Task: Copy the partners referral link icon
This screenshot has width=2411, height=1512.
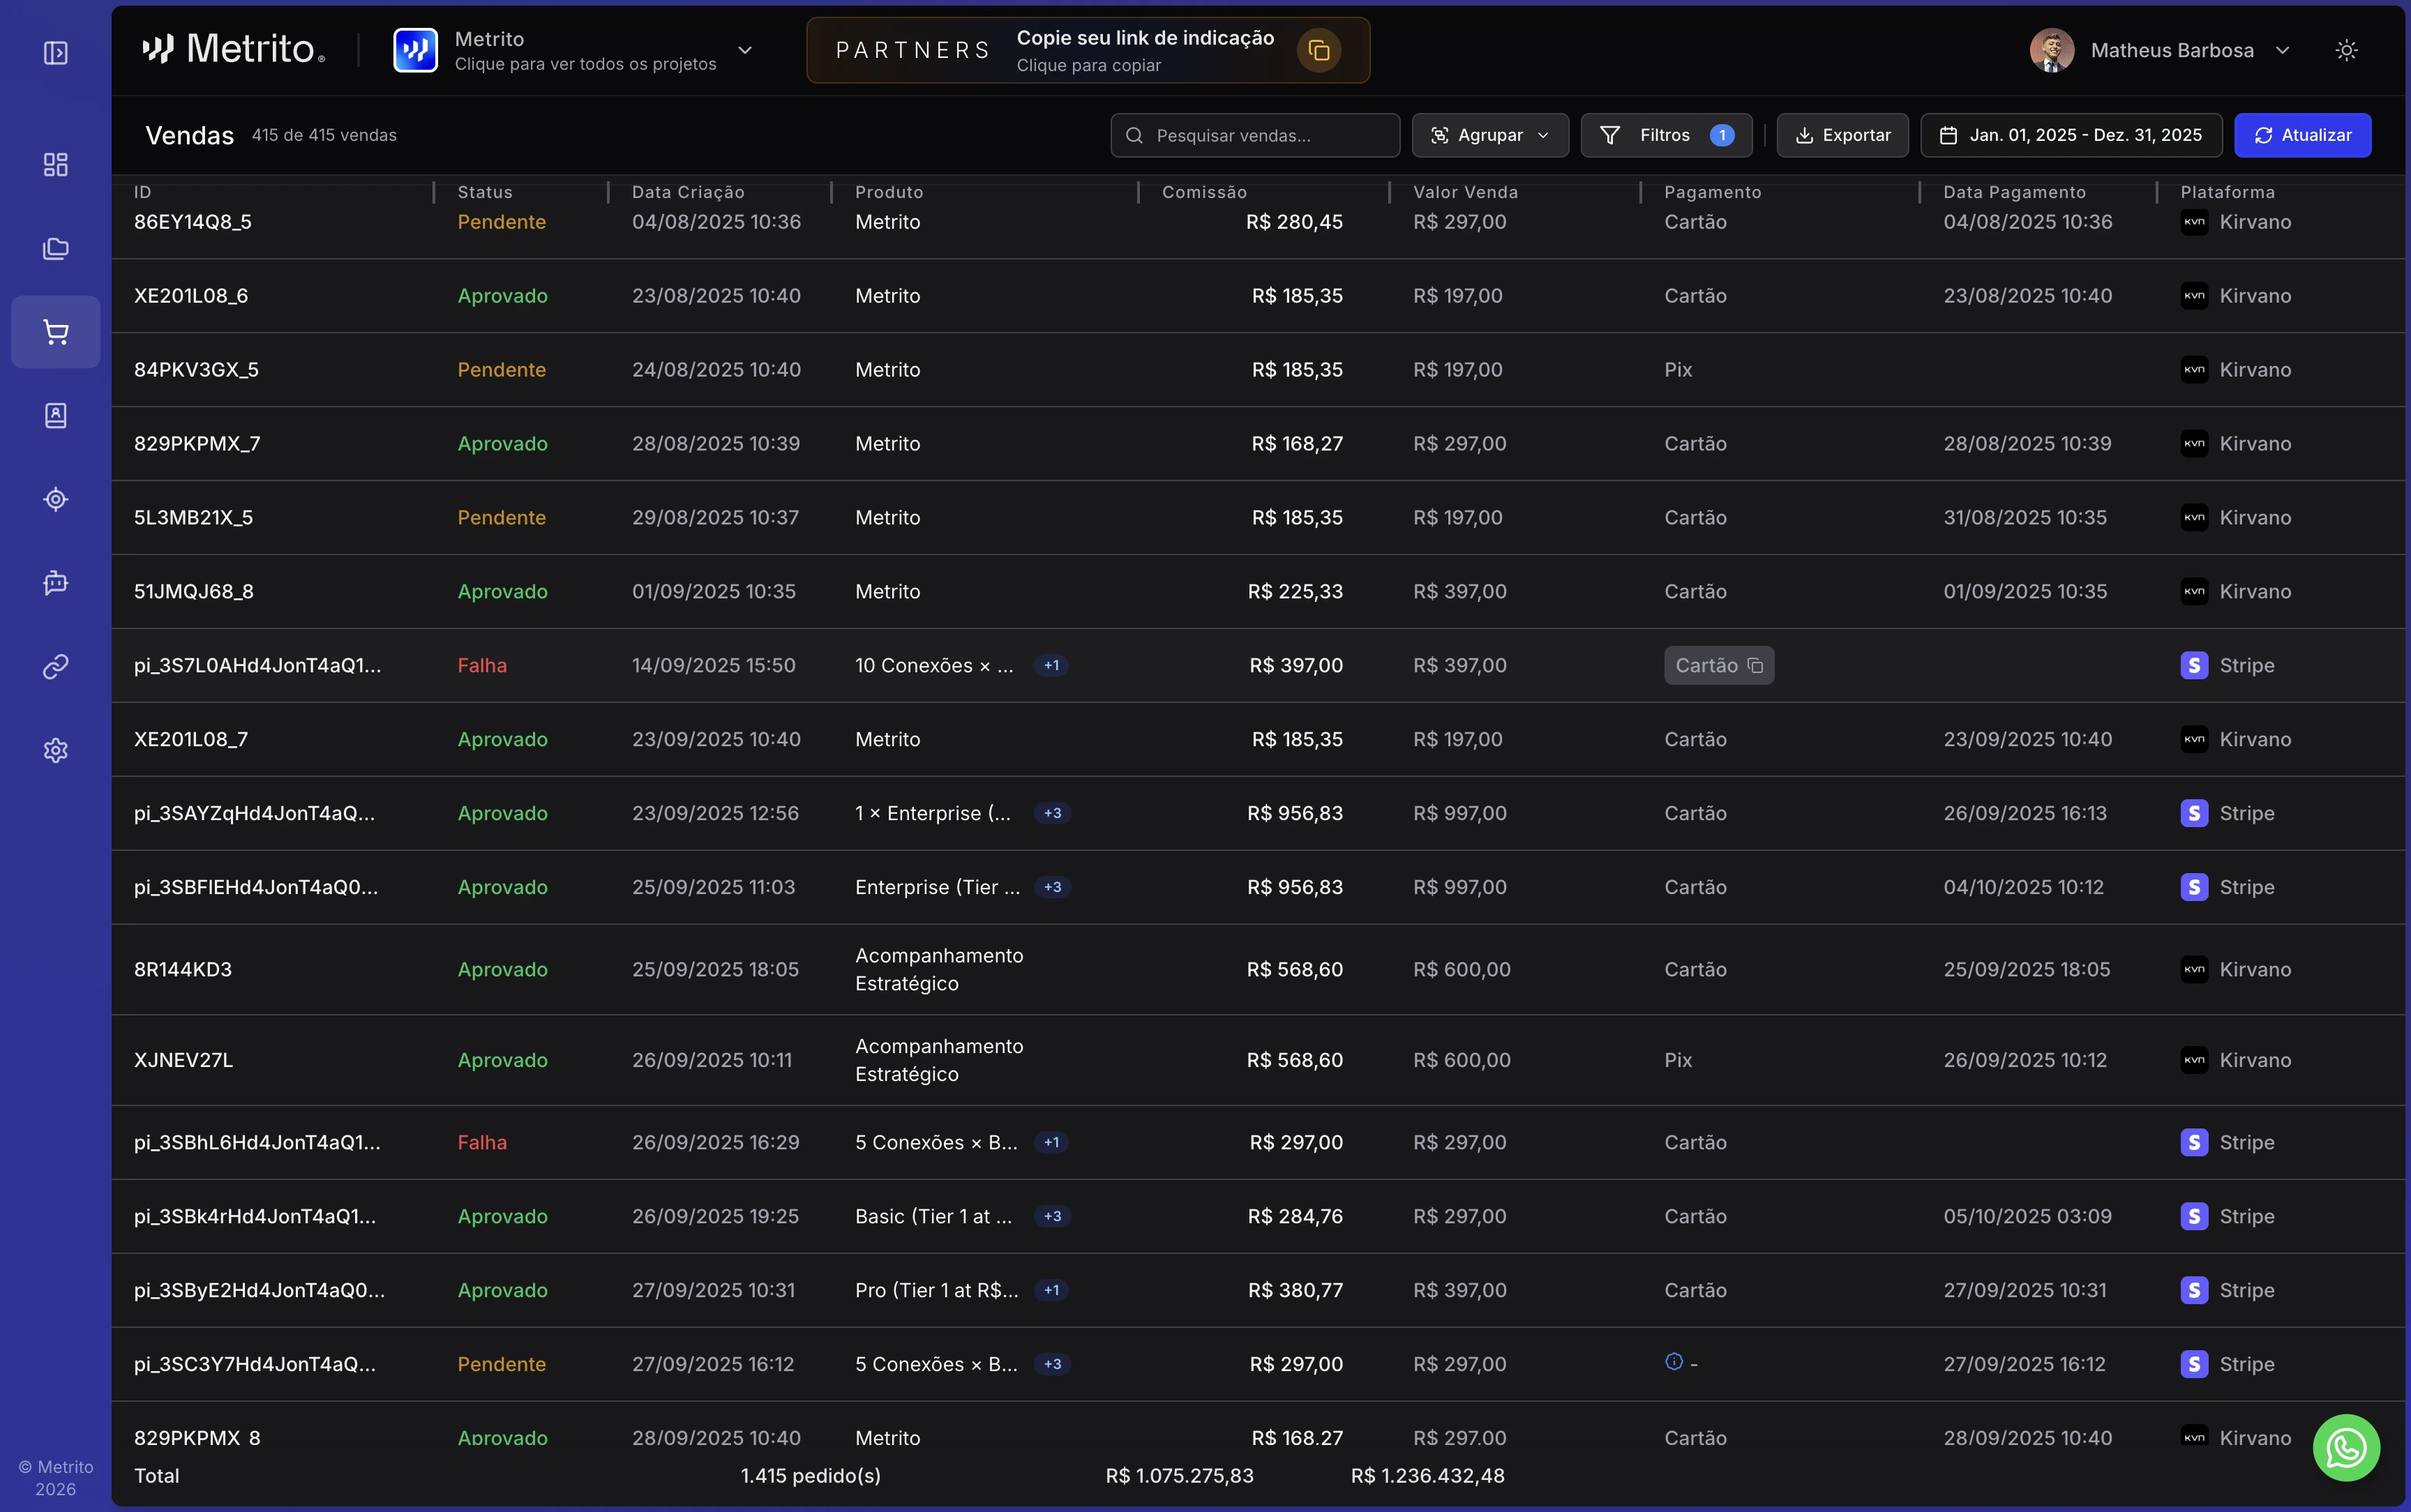Action: pos(1318,50)
